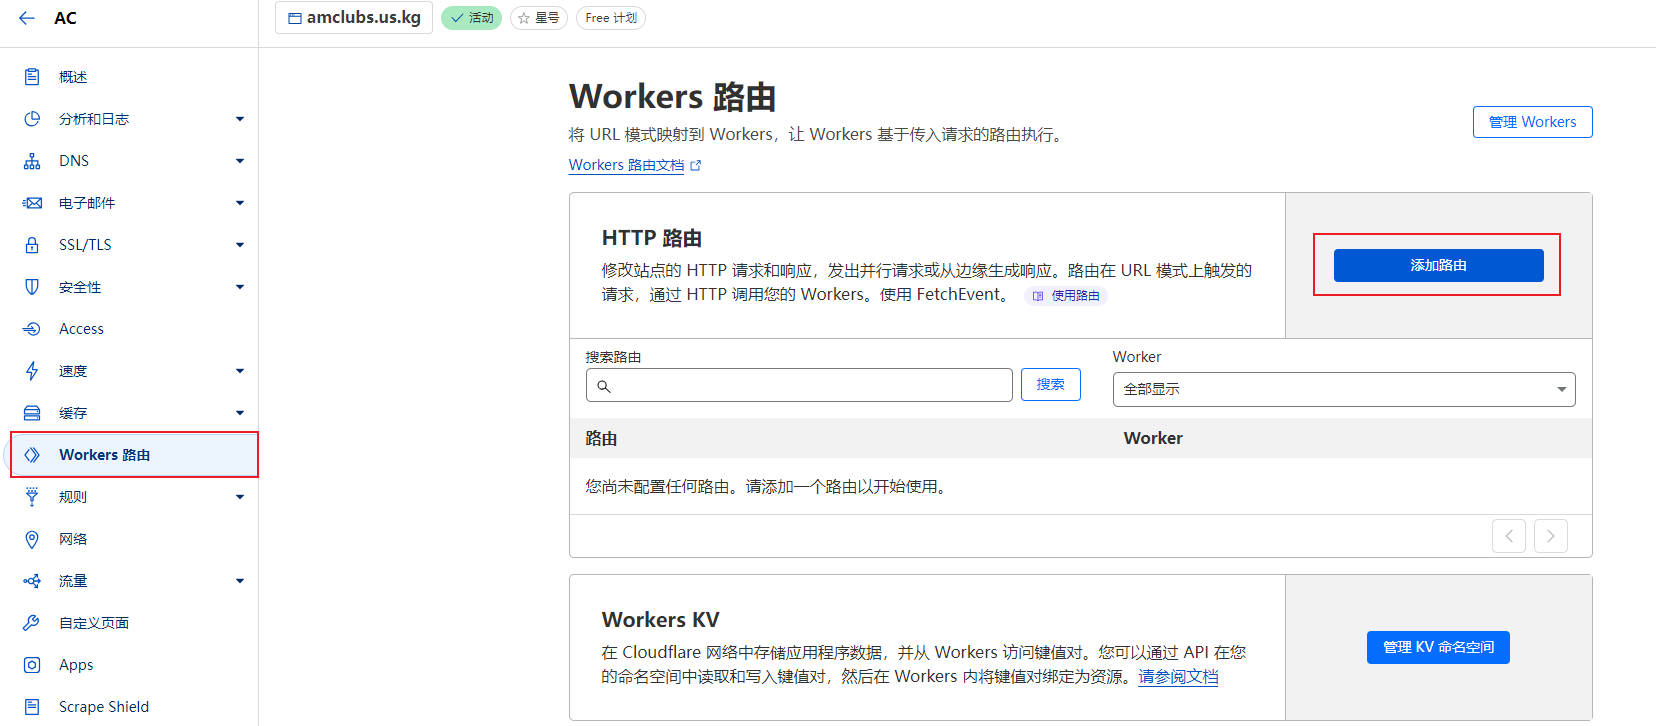
Task: Click the 添加路由 button
Action: click(x=1438, y=265)
